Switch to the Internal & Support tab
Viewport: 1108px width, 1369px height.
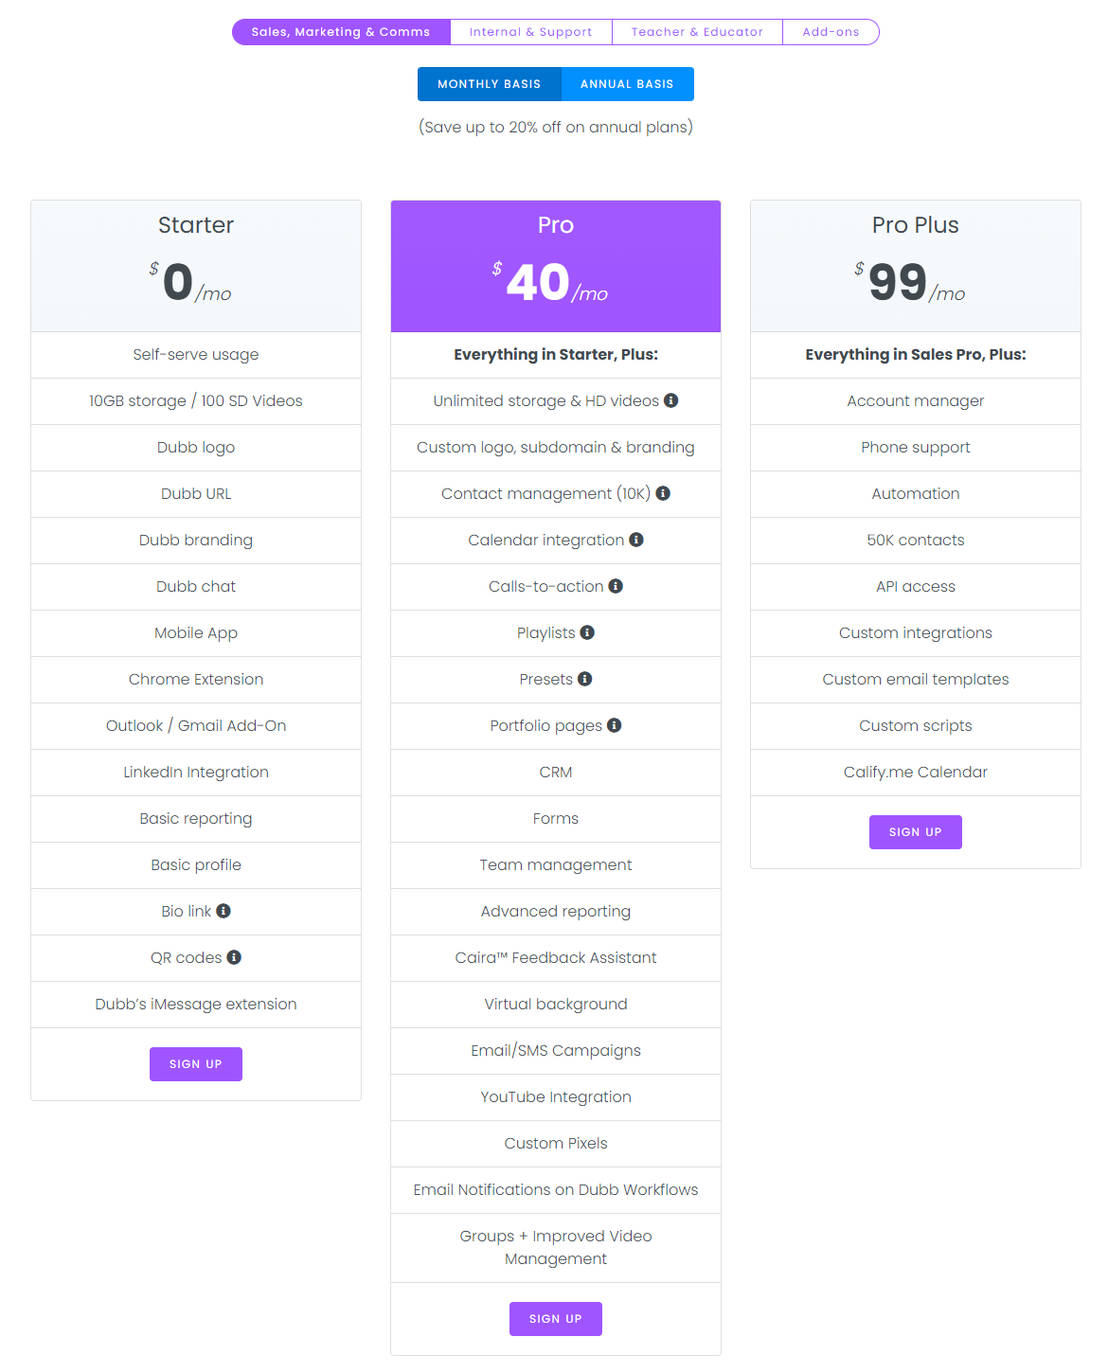(x=531, y=31)
